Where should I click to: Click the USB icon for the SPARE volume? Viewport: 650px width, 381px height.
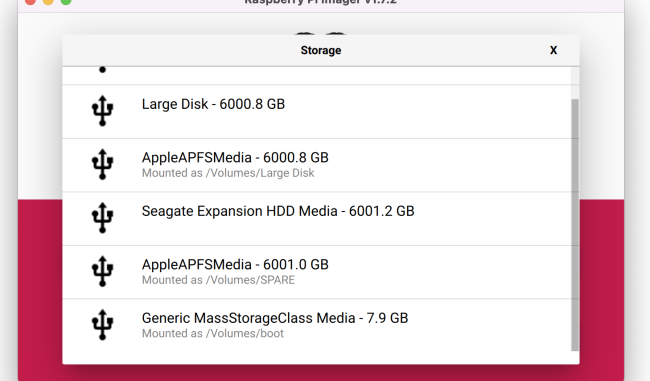102,271
